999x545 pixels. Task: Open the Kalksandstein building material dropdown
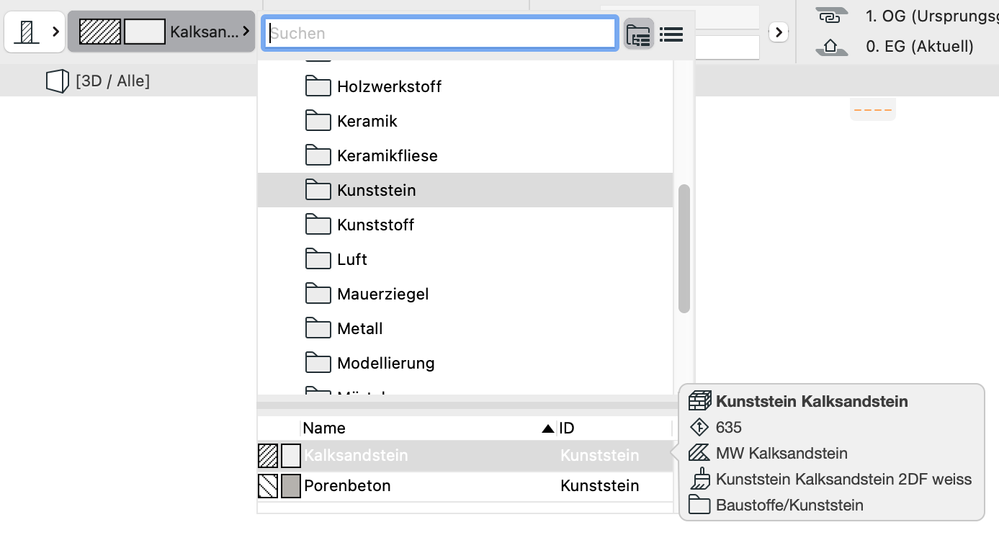click(160, 32)
